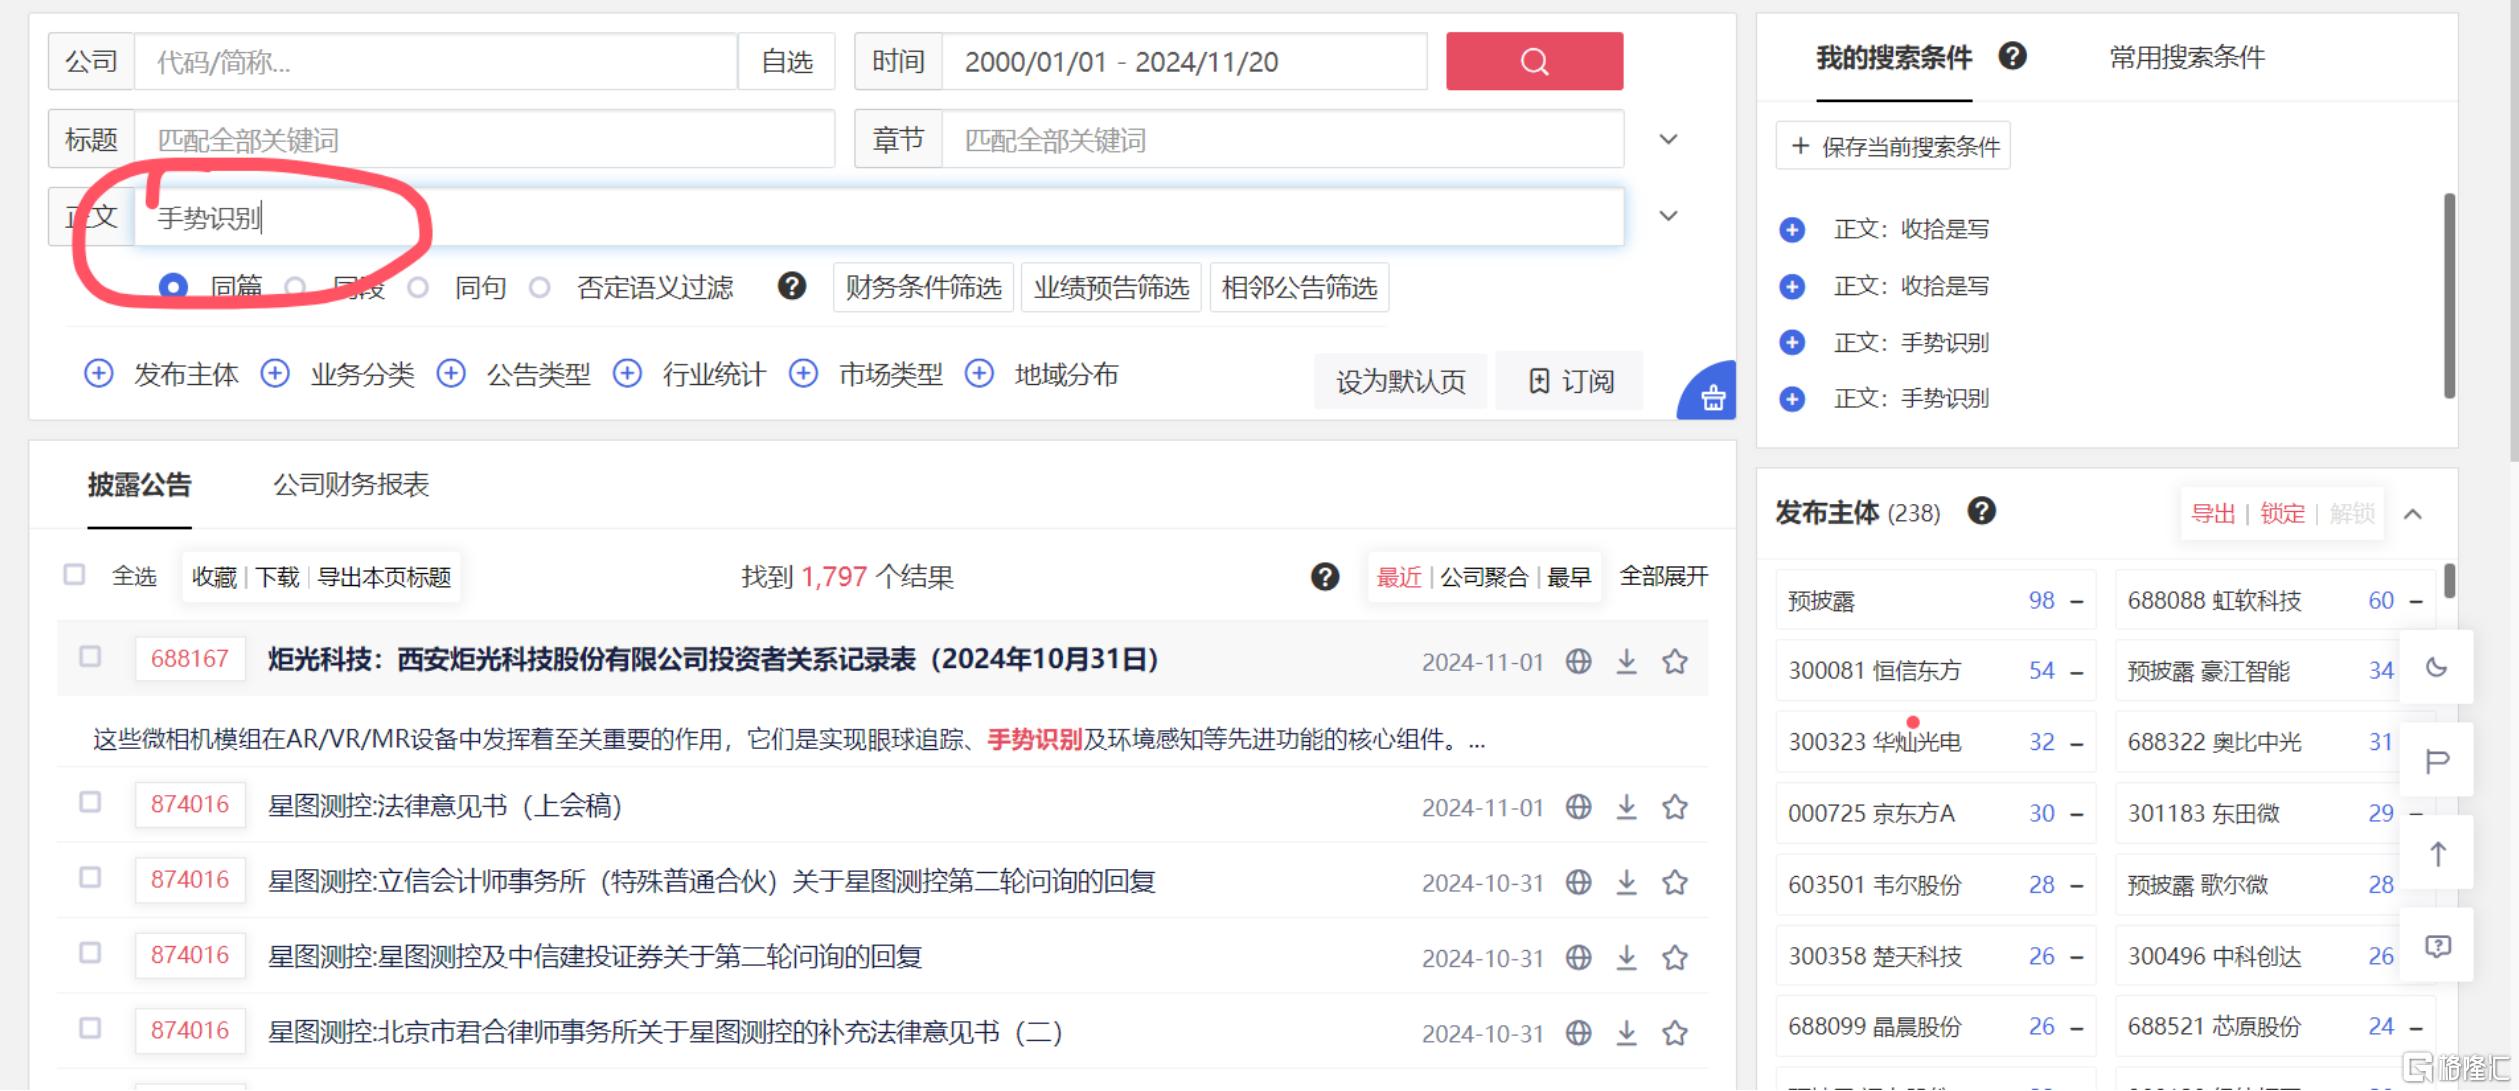Collapse the 发布主体 panel chevron

click(2413, 514)
